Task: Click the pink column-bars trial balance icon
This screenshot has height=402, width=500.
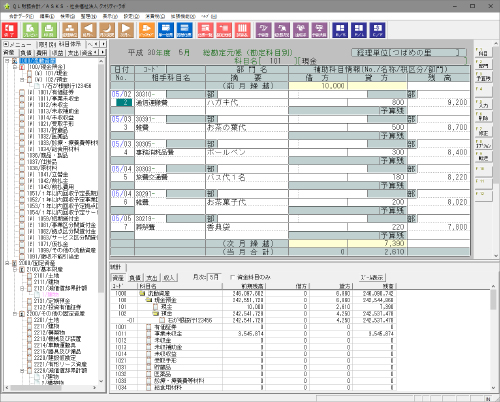Action: [x=242, y=30]
